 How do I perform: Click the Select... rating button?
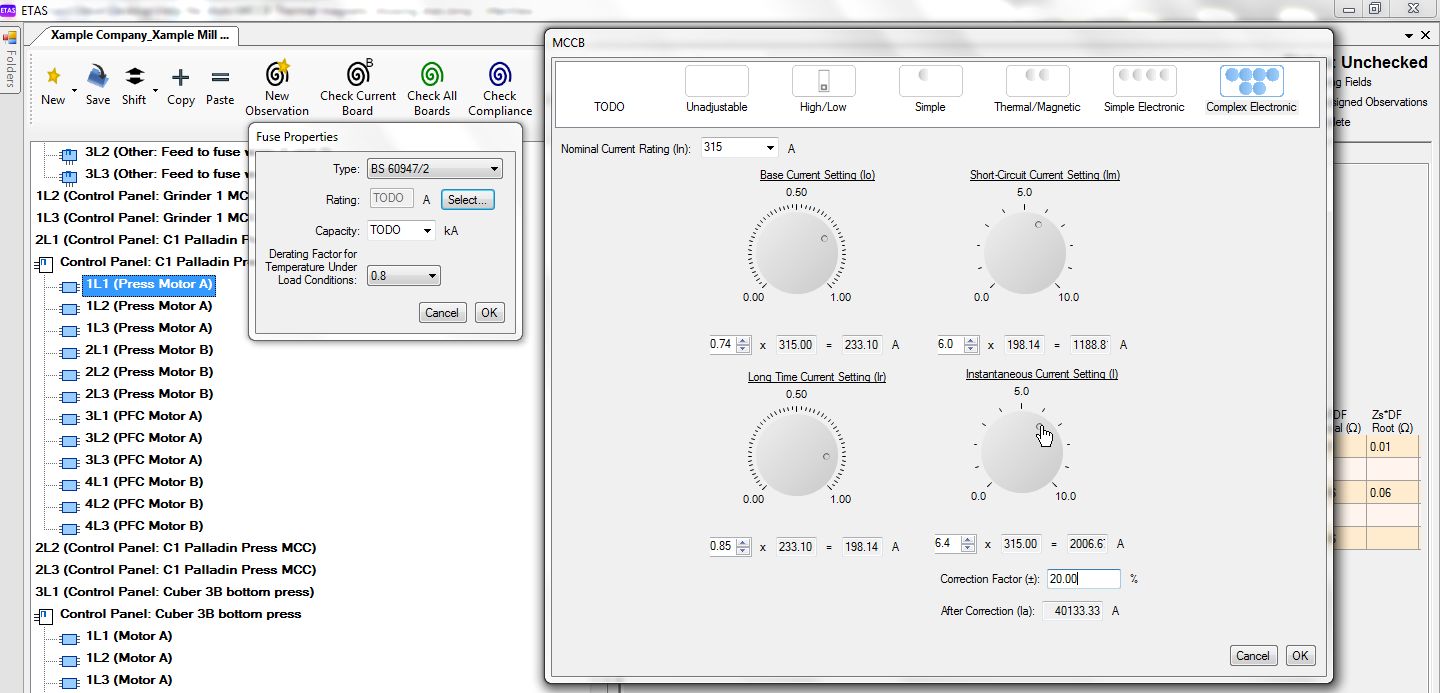click(467, 200)
